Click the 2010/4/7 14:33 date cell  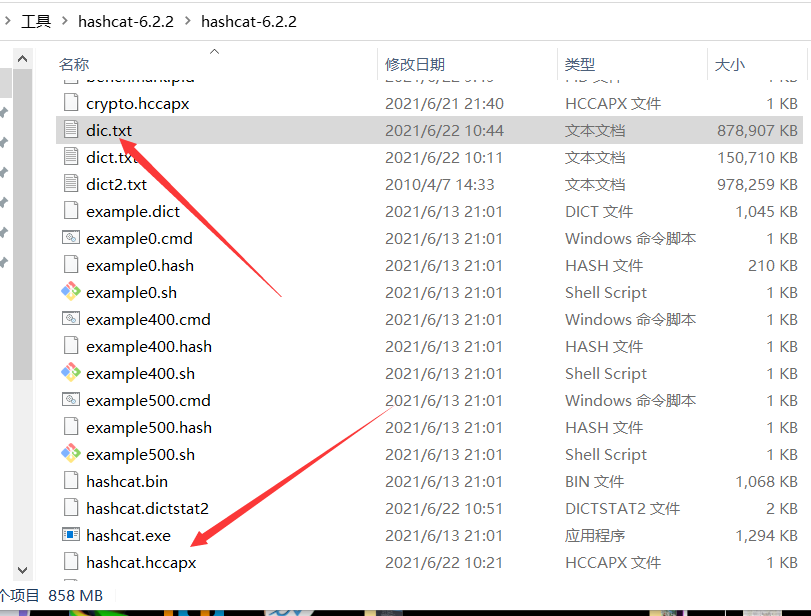pyautogui.click(x=440, y=185)
